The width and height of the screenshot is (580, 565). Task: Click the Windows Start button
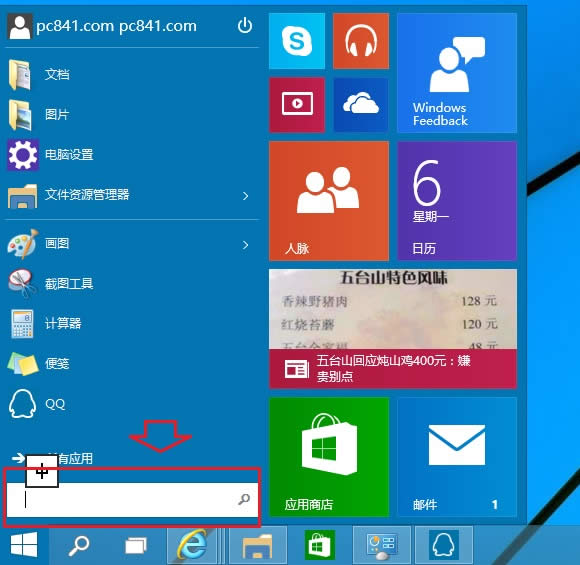pos(24,545)
